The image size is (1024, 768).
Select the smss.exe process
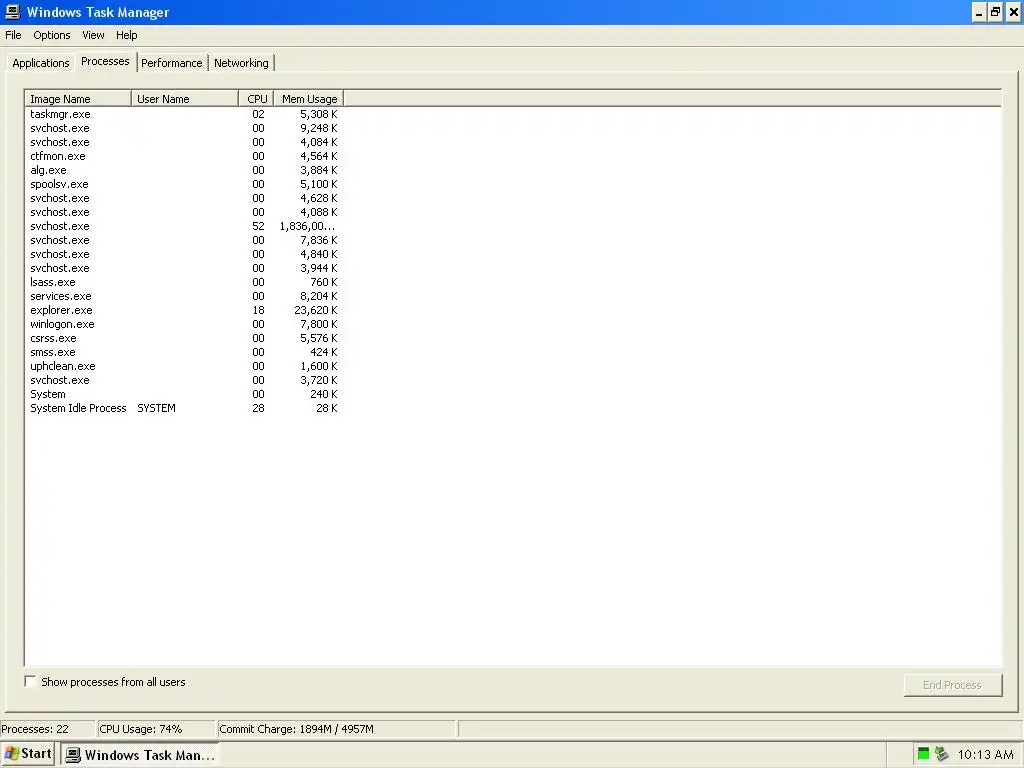click(x=184, y=353)
